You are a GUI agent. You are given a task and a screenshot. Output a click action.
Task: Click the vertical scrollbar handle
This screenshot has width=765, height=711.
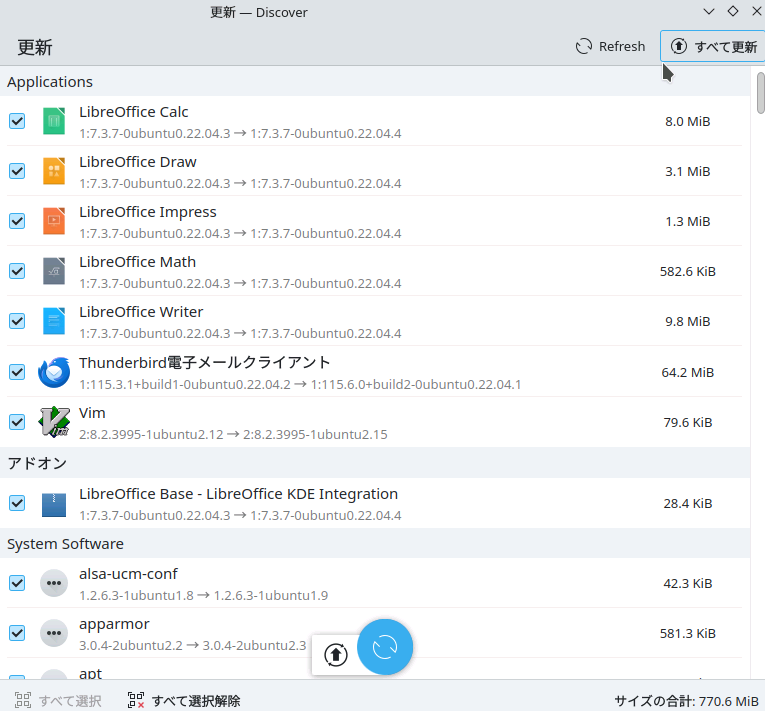pos(760,93)
